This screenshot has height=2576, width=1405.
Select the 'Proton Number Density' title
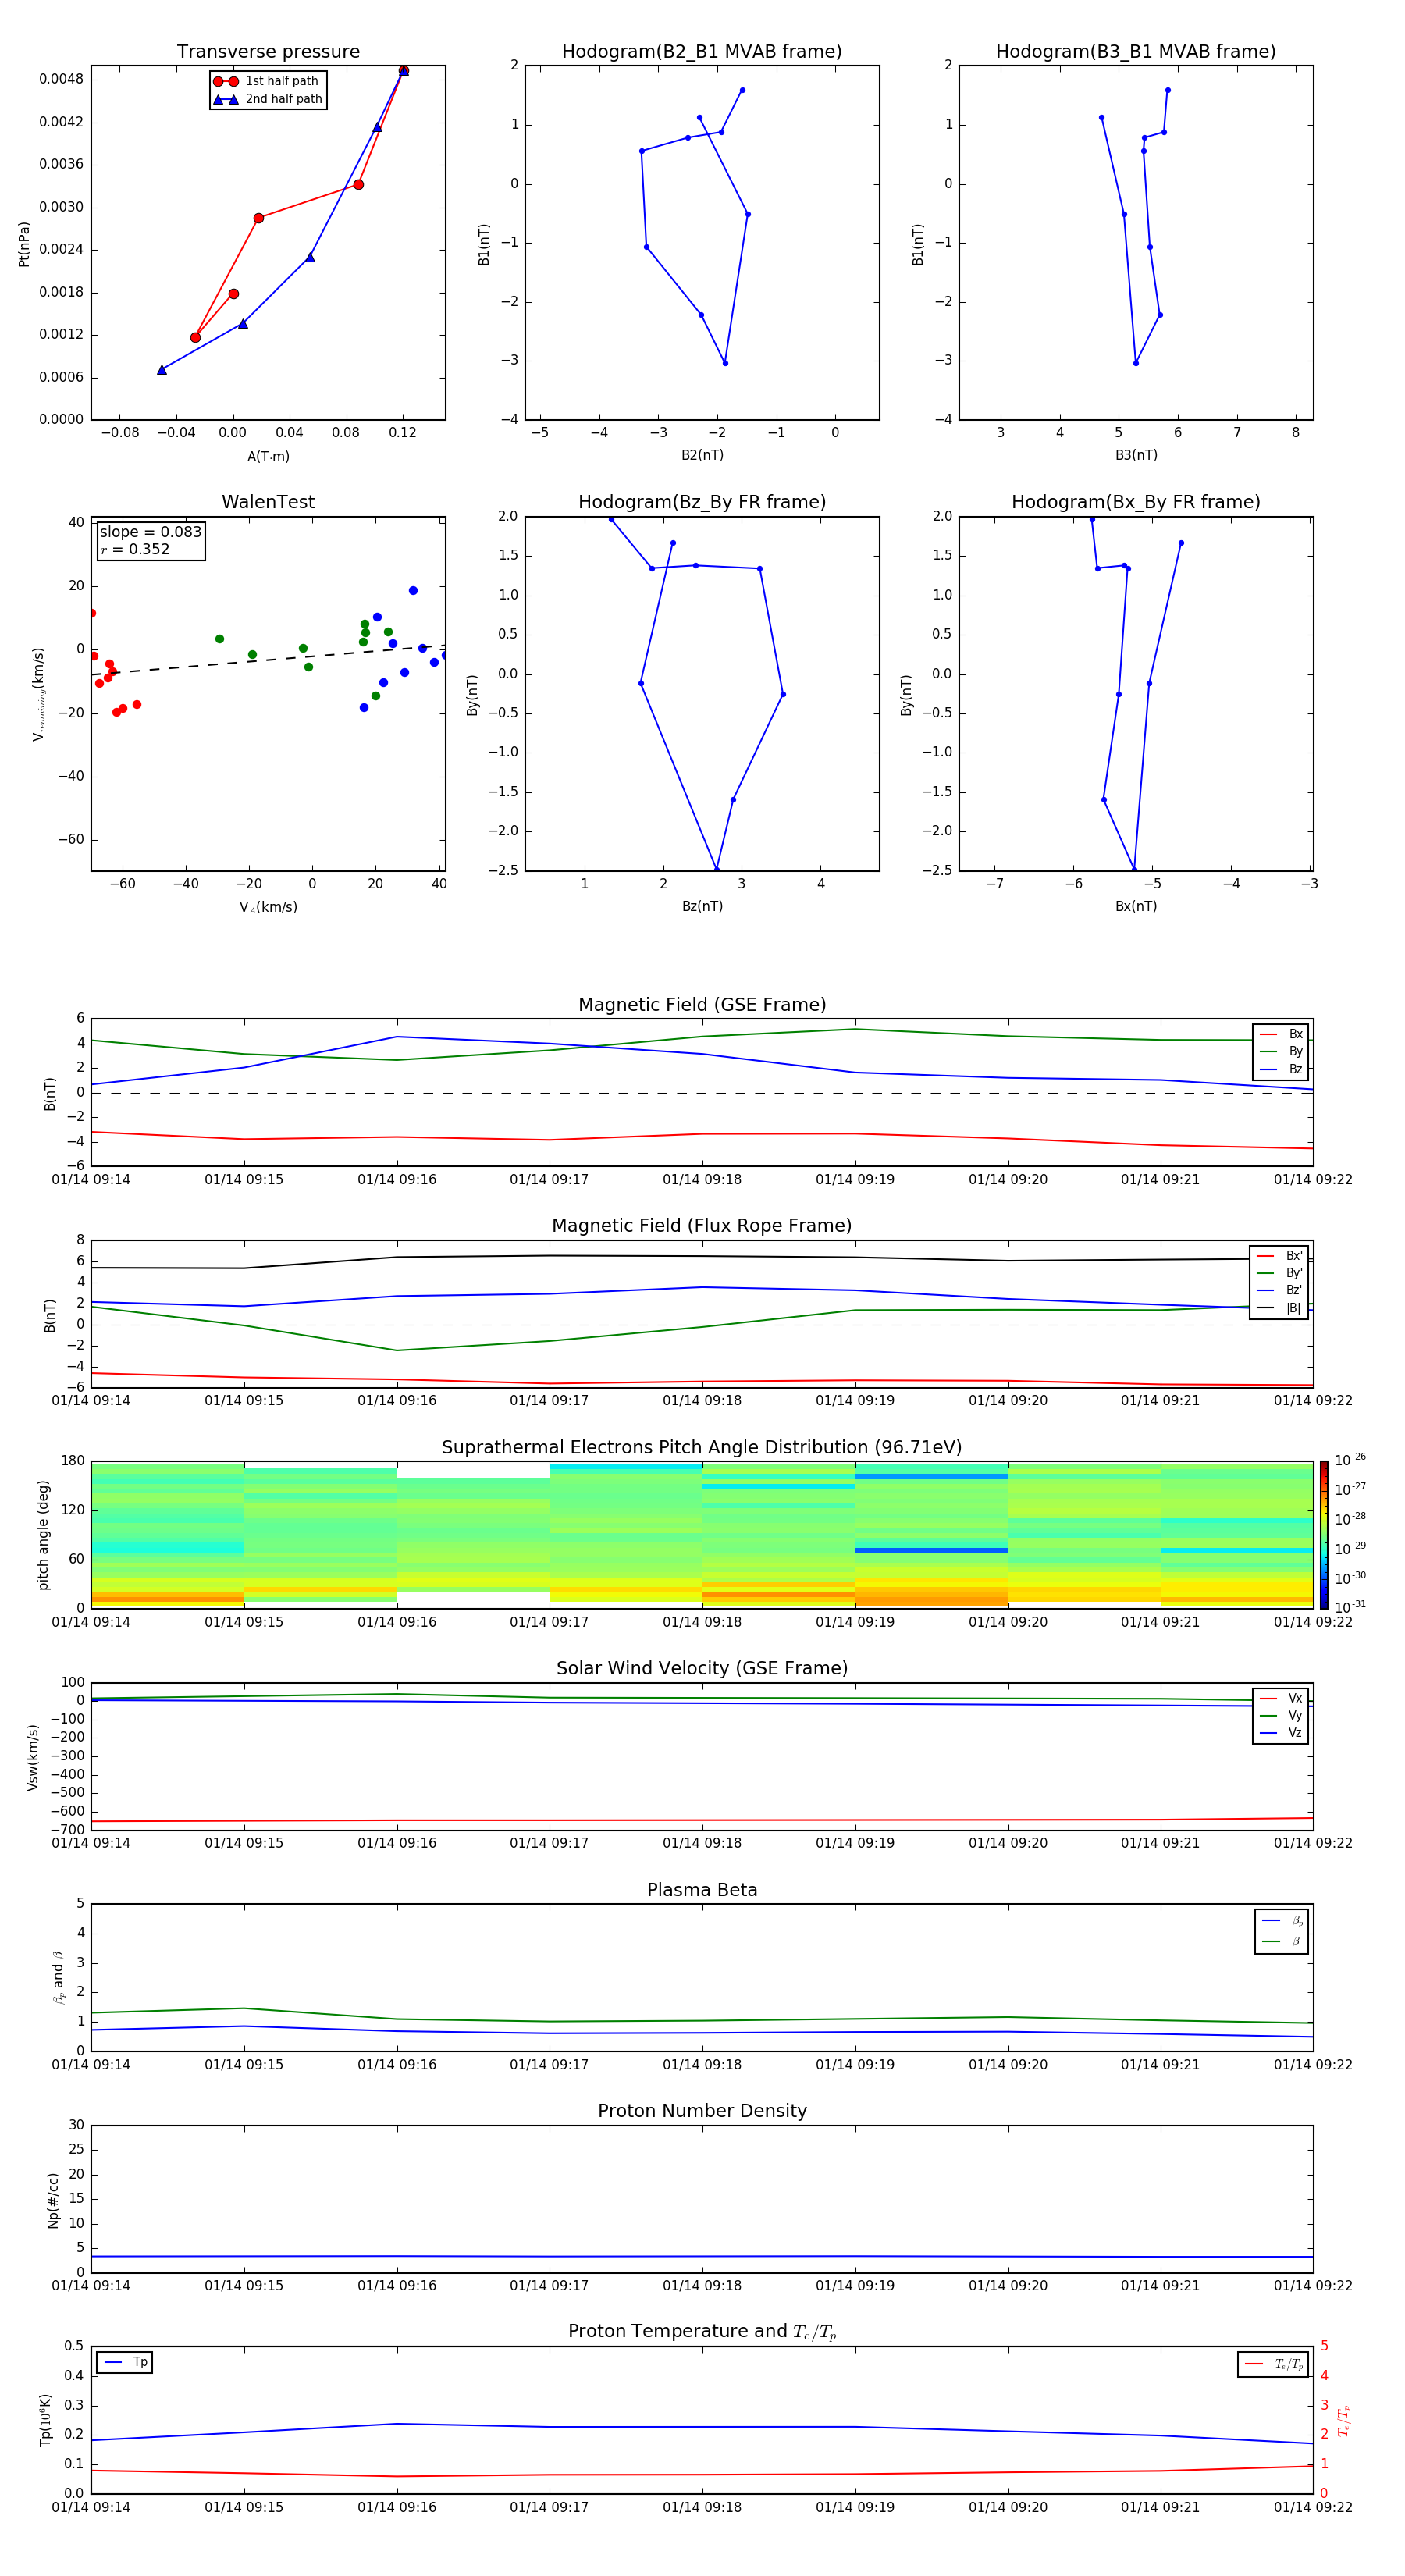702,2111
